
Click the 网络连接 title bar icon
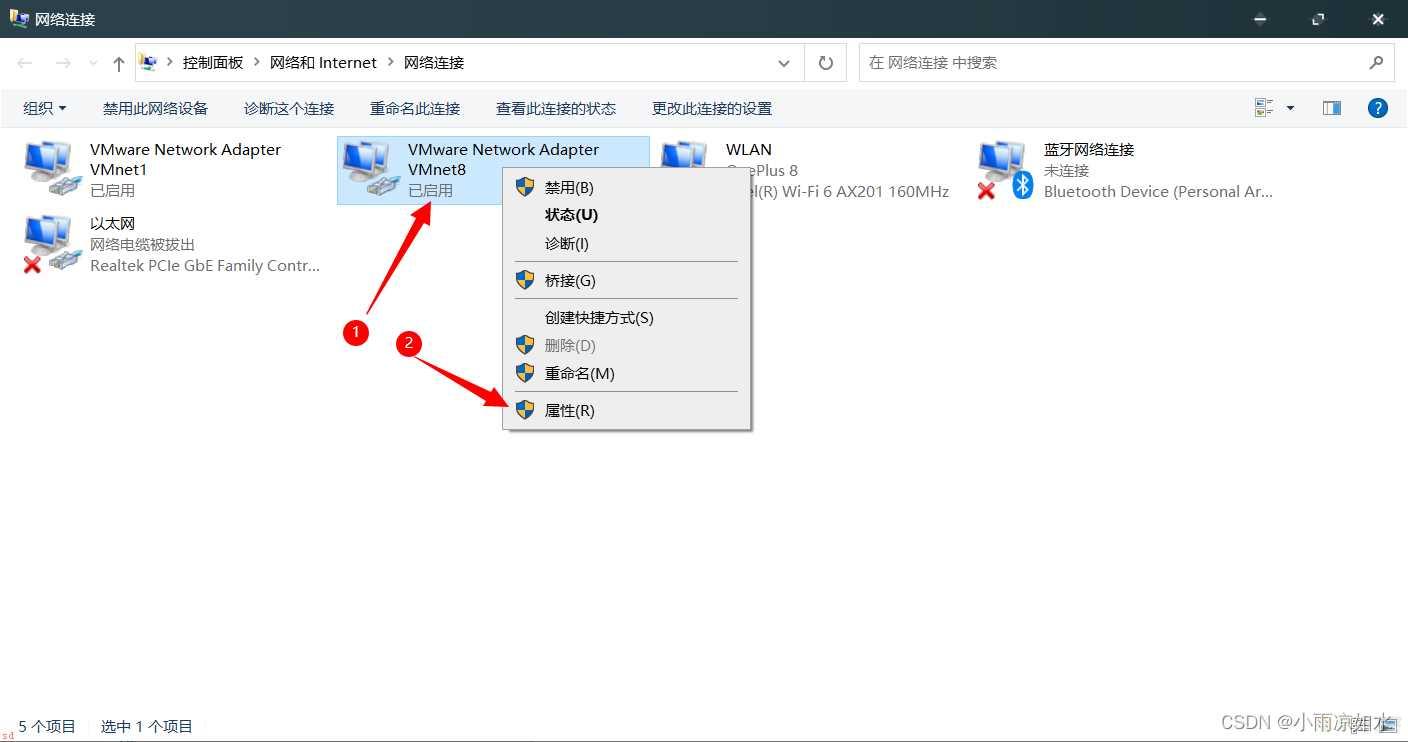click(x=18, y=19)
